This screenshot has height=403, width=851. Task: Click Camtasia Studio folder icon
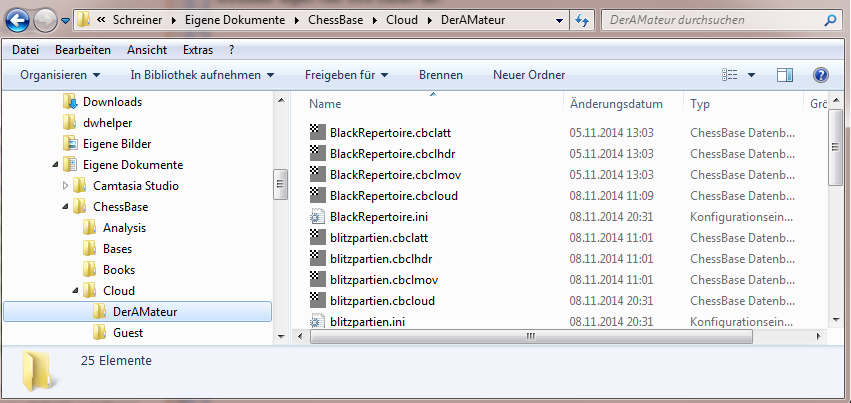(x=80, y=185)
